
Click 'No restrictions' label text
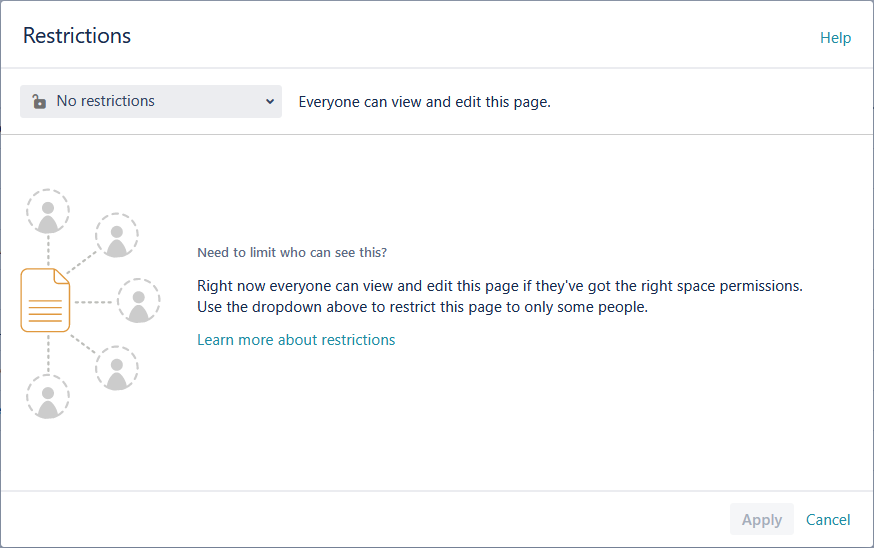(x=105, y=101)
